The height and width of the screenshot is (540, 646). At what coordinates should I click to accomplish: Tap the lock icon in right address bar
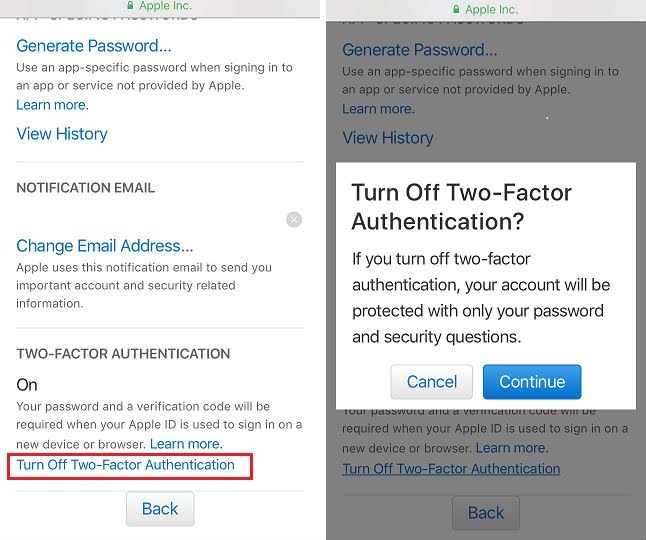[x=456, y=9]
